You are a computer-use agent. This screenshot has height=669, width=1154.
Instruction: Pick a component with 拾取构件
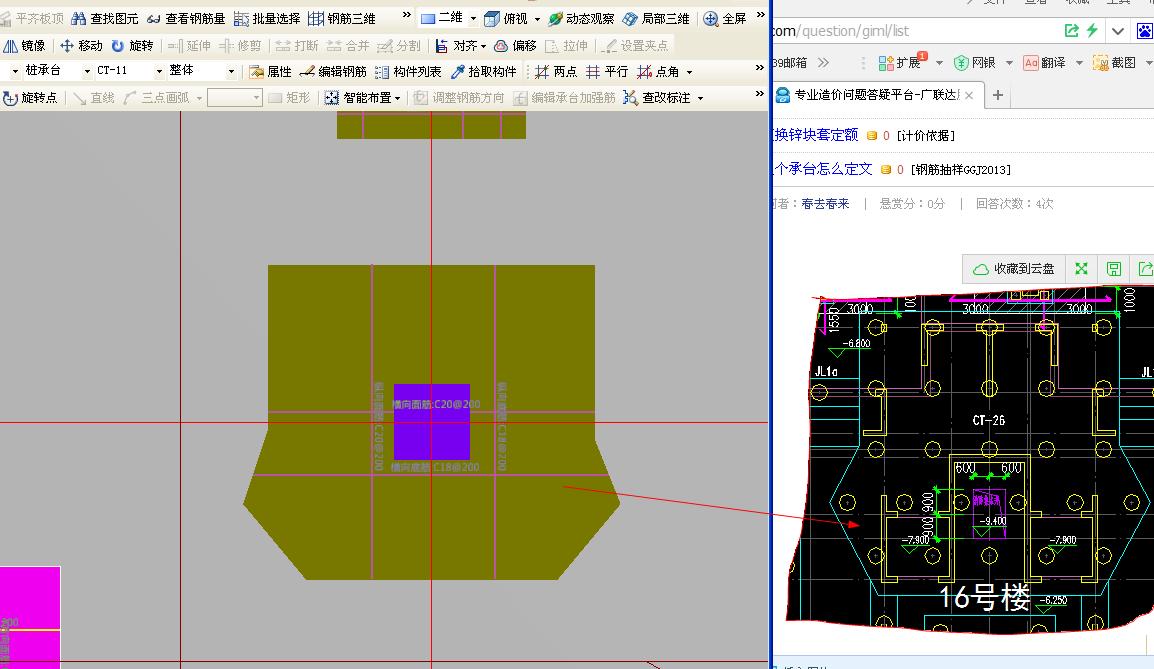point(484,71)
